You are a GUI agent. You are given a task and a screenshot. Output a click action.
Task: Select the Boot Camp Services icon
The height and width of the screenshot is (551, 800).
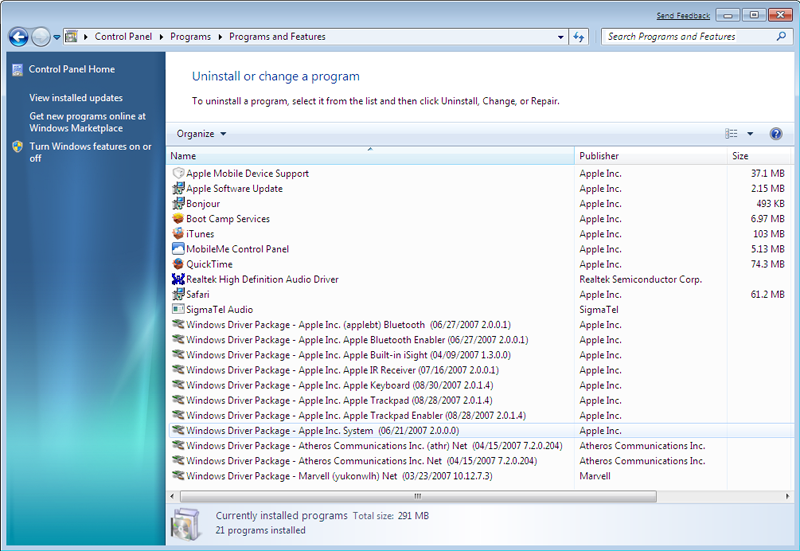point(178,218)
